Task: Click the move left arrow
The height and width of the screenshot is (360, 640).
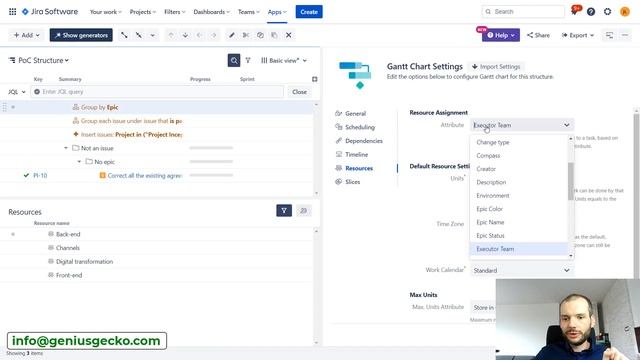Action: click(199, 35)
